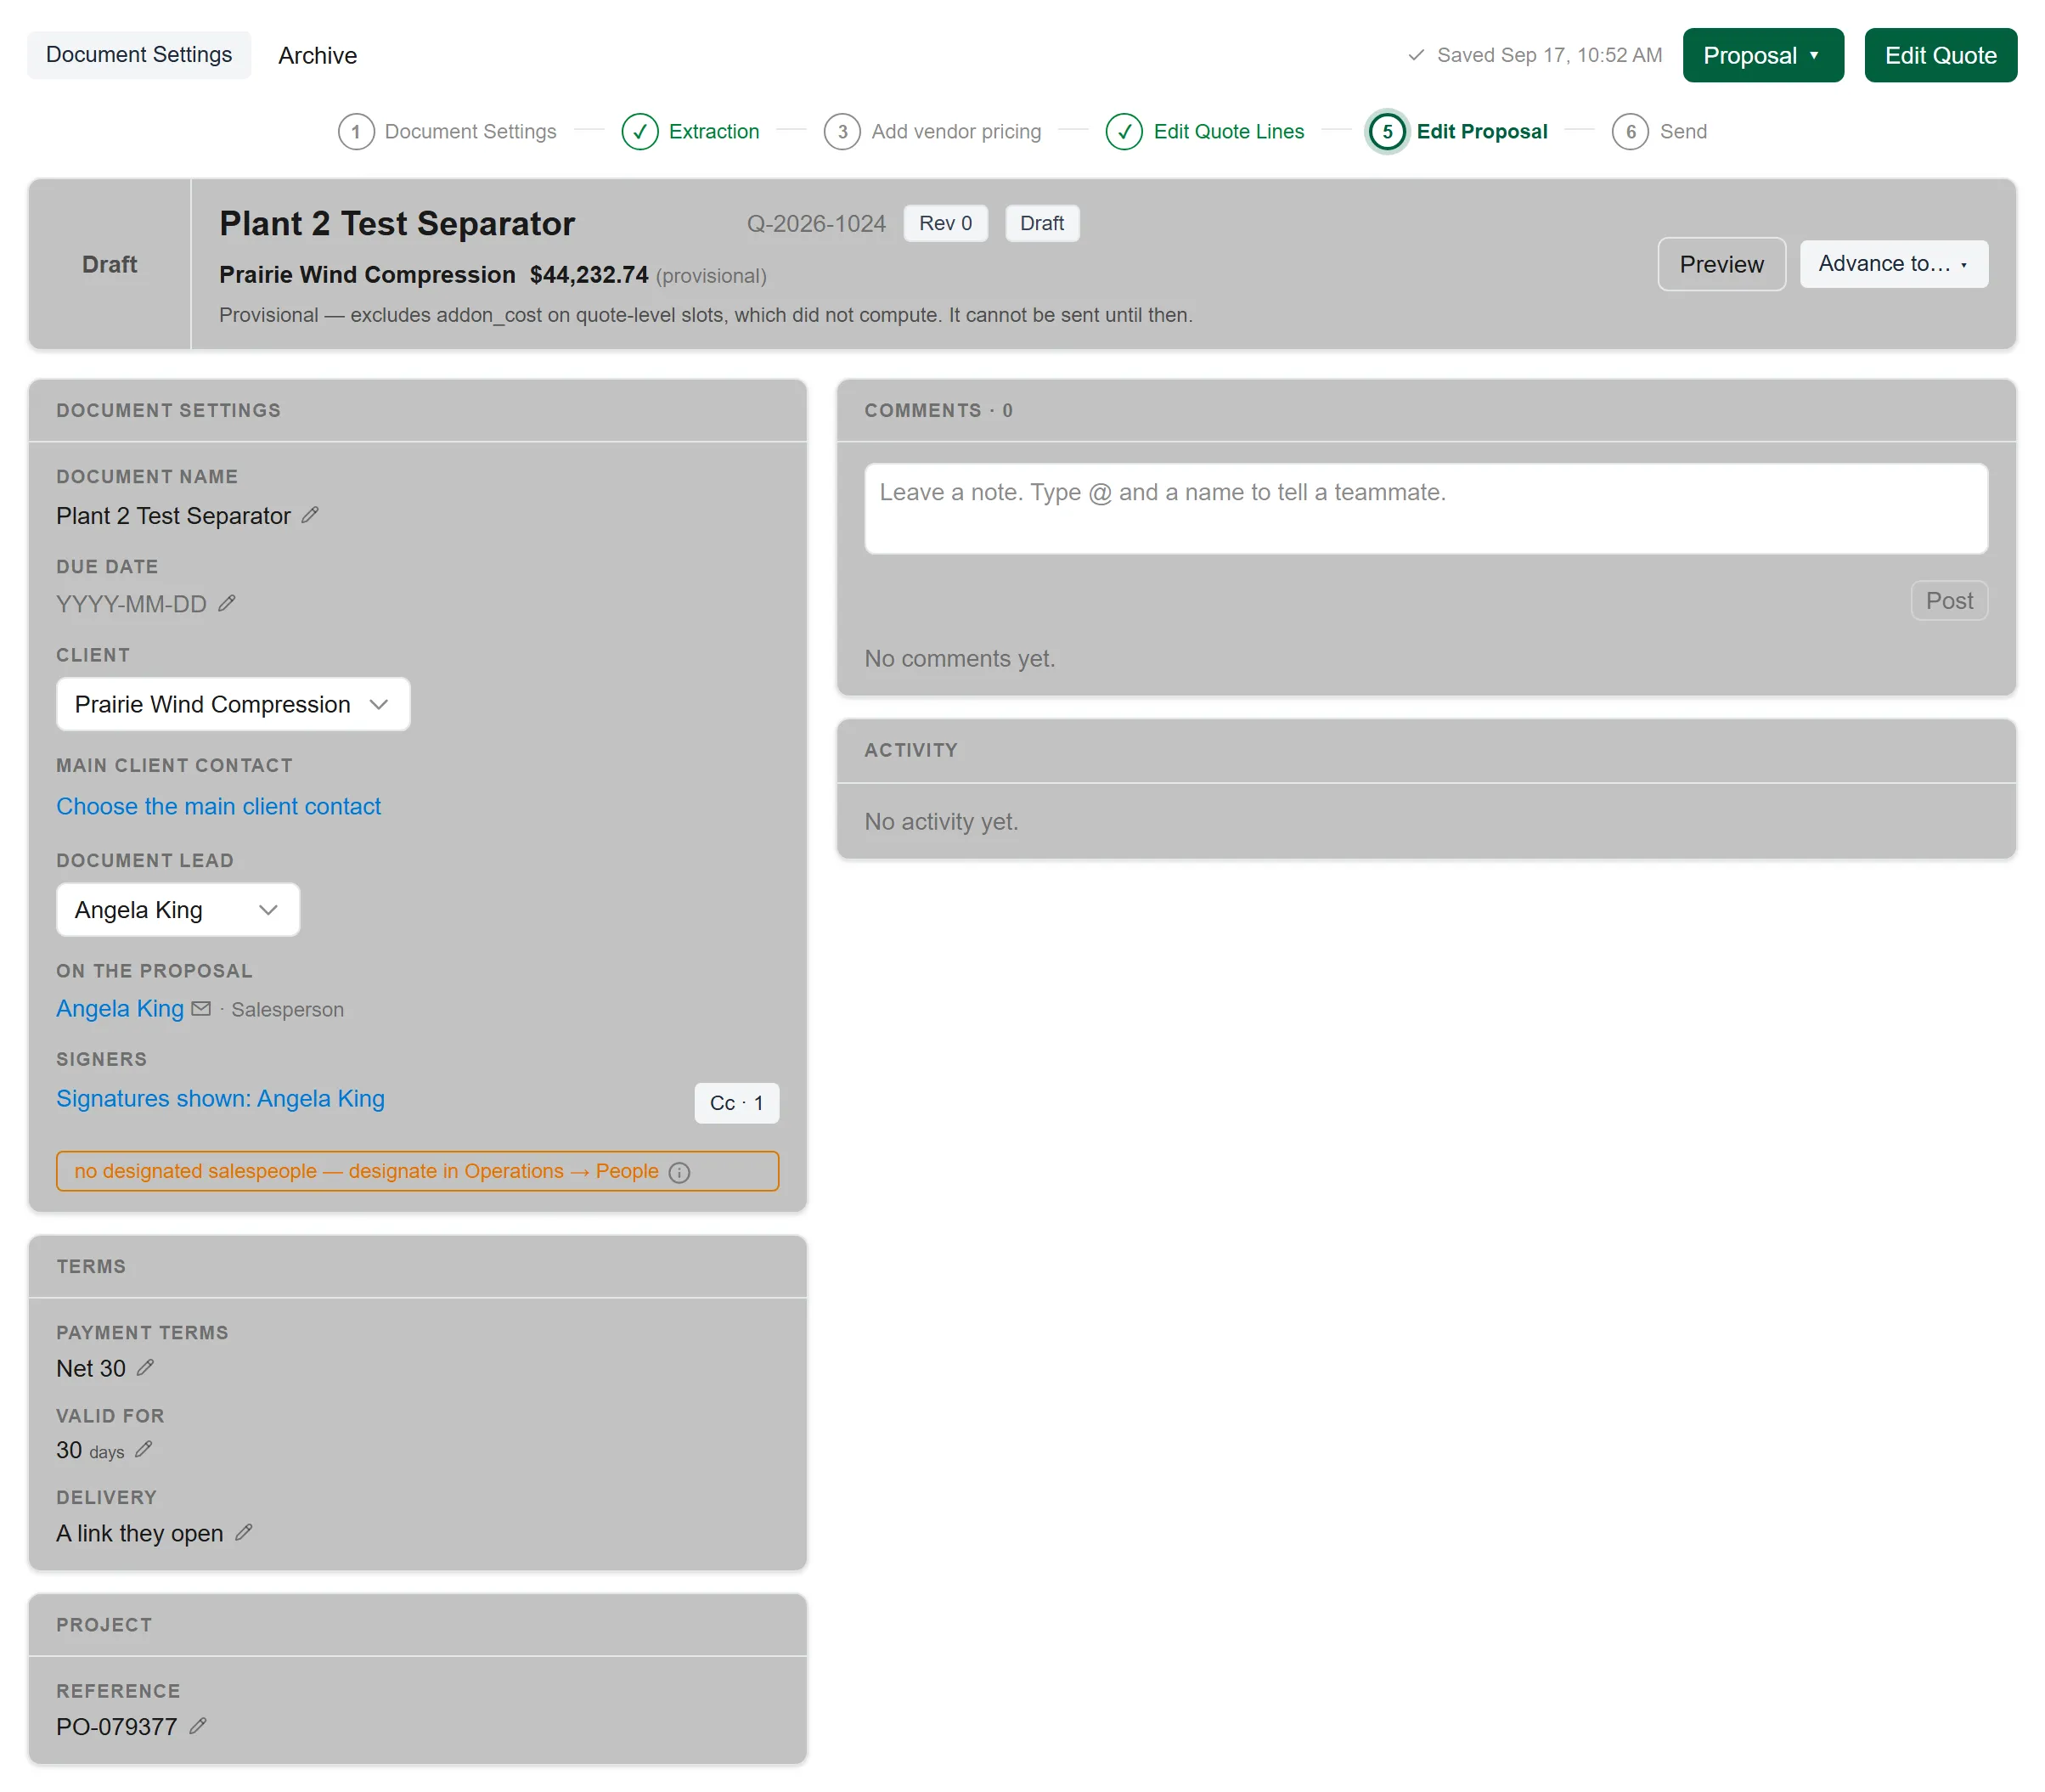Image resolution: width=2045 pixels, height=1792 pixels.
Task: Open the Angela King salesperson link
Action: (120, 1008)
